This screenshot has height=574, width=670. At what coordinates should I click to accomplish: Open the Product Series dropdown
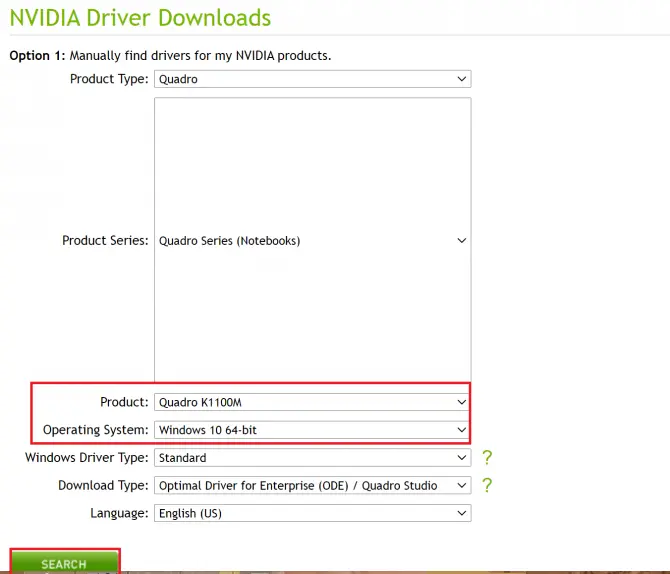[x=312, y=240]
